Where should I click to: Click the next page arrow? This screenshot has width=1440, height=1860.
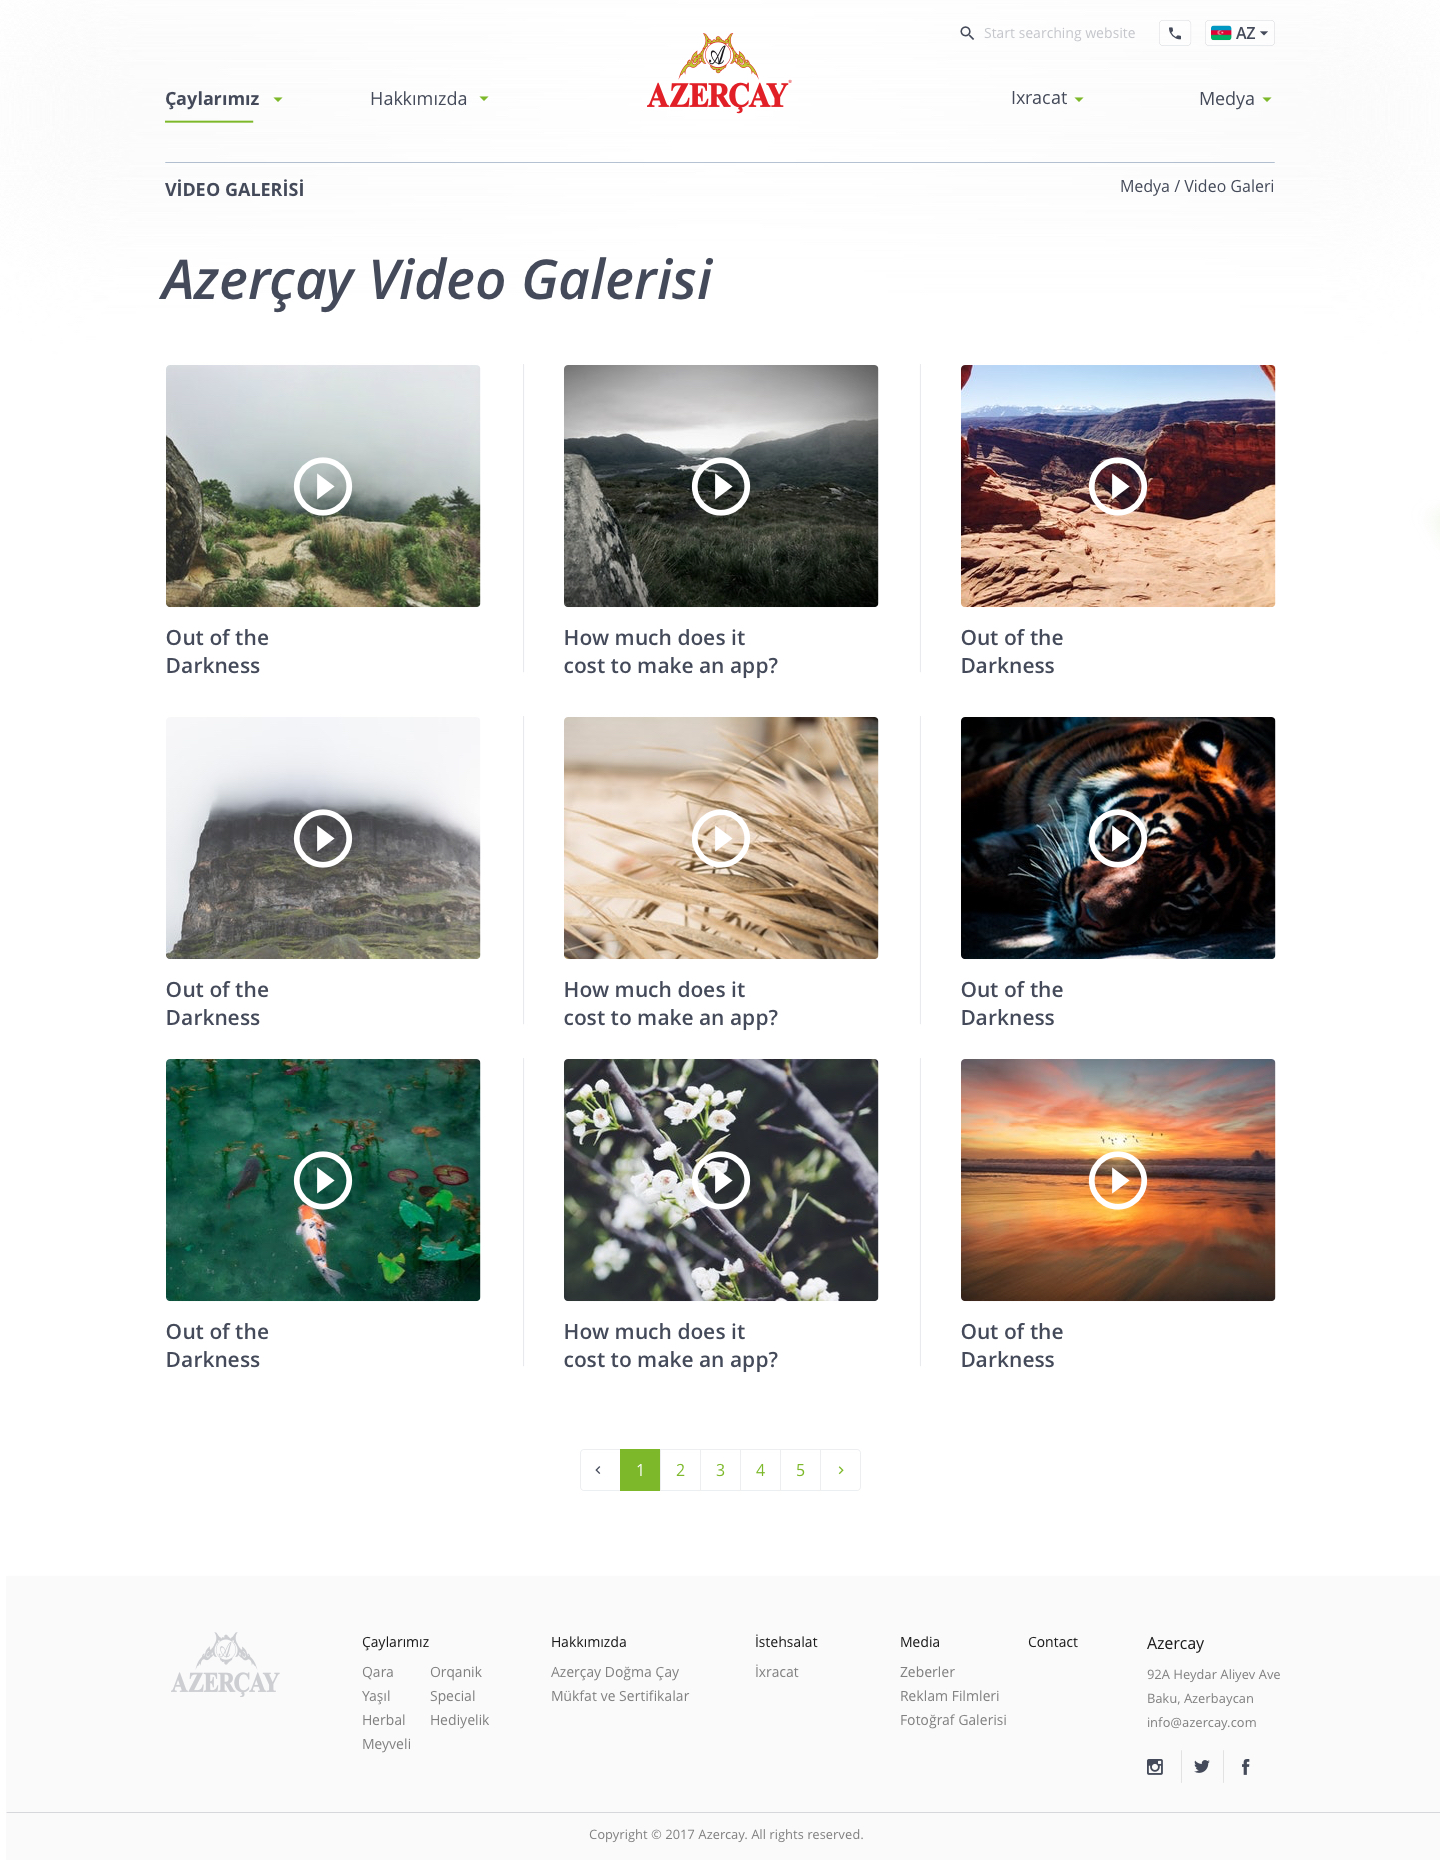point(841,1470)
